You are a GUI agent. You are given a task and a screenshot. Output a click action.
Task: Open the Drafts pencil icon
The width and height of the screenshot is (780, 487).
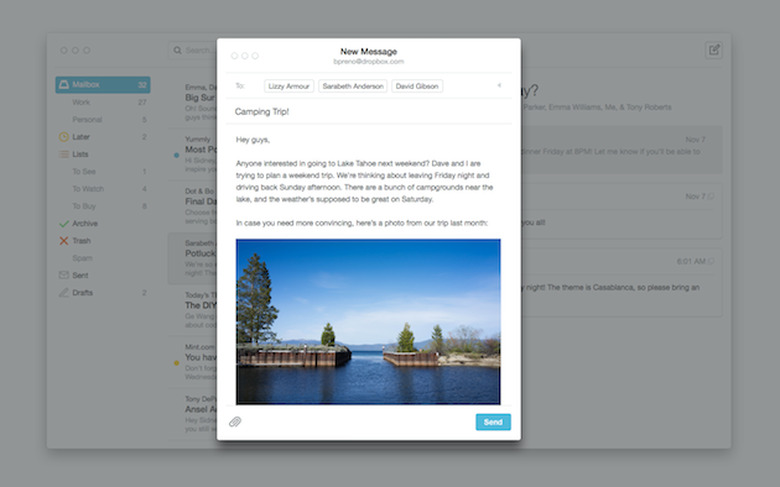pos(64,292)
